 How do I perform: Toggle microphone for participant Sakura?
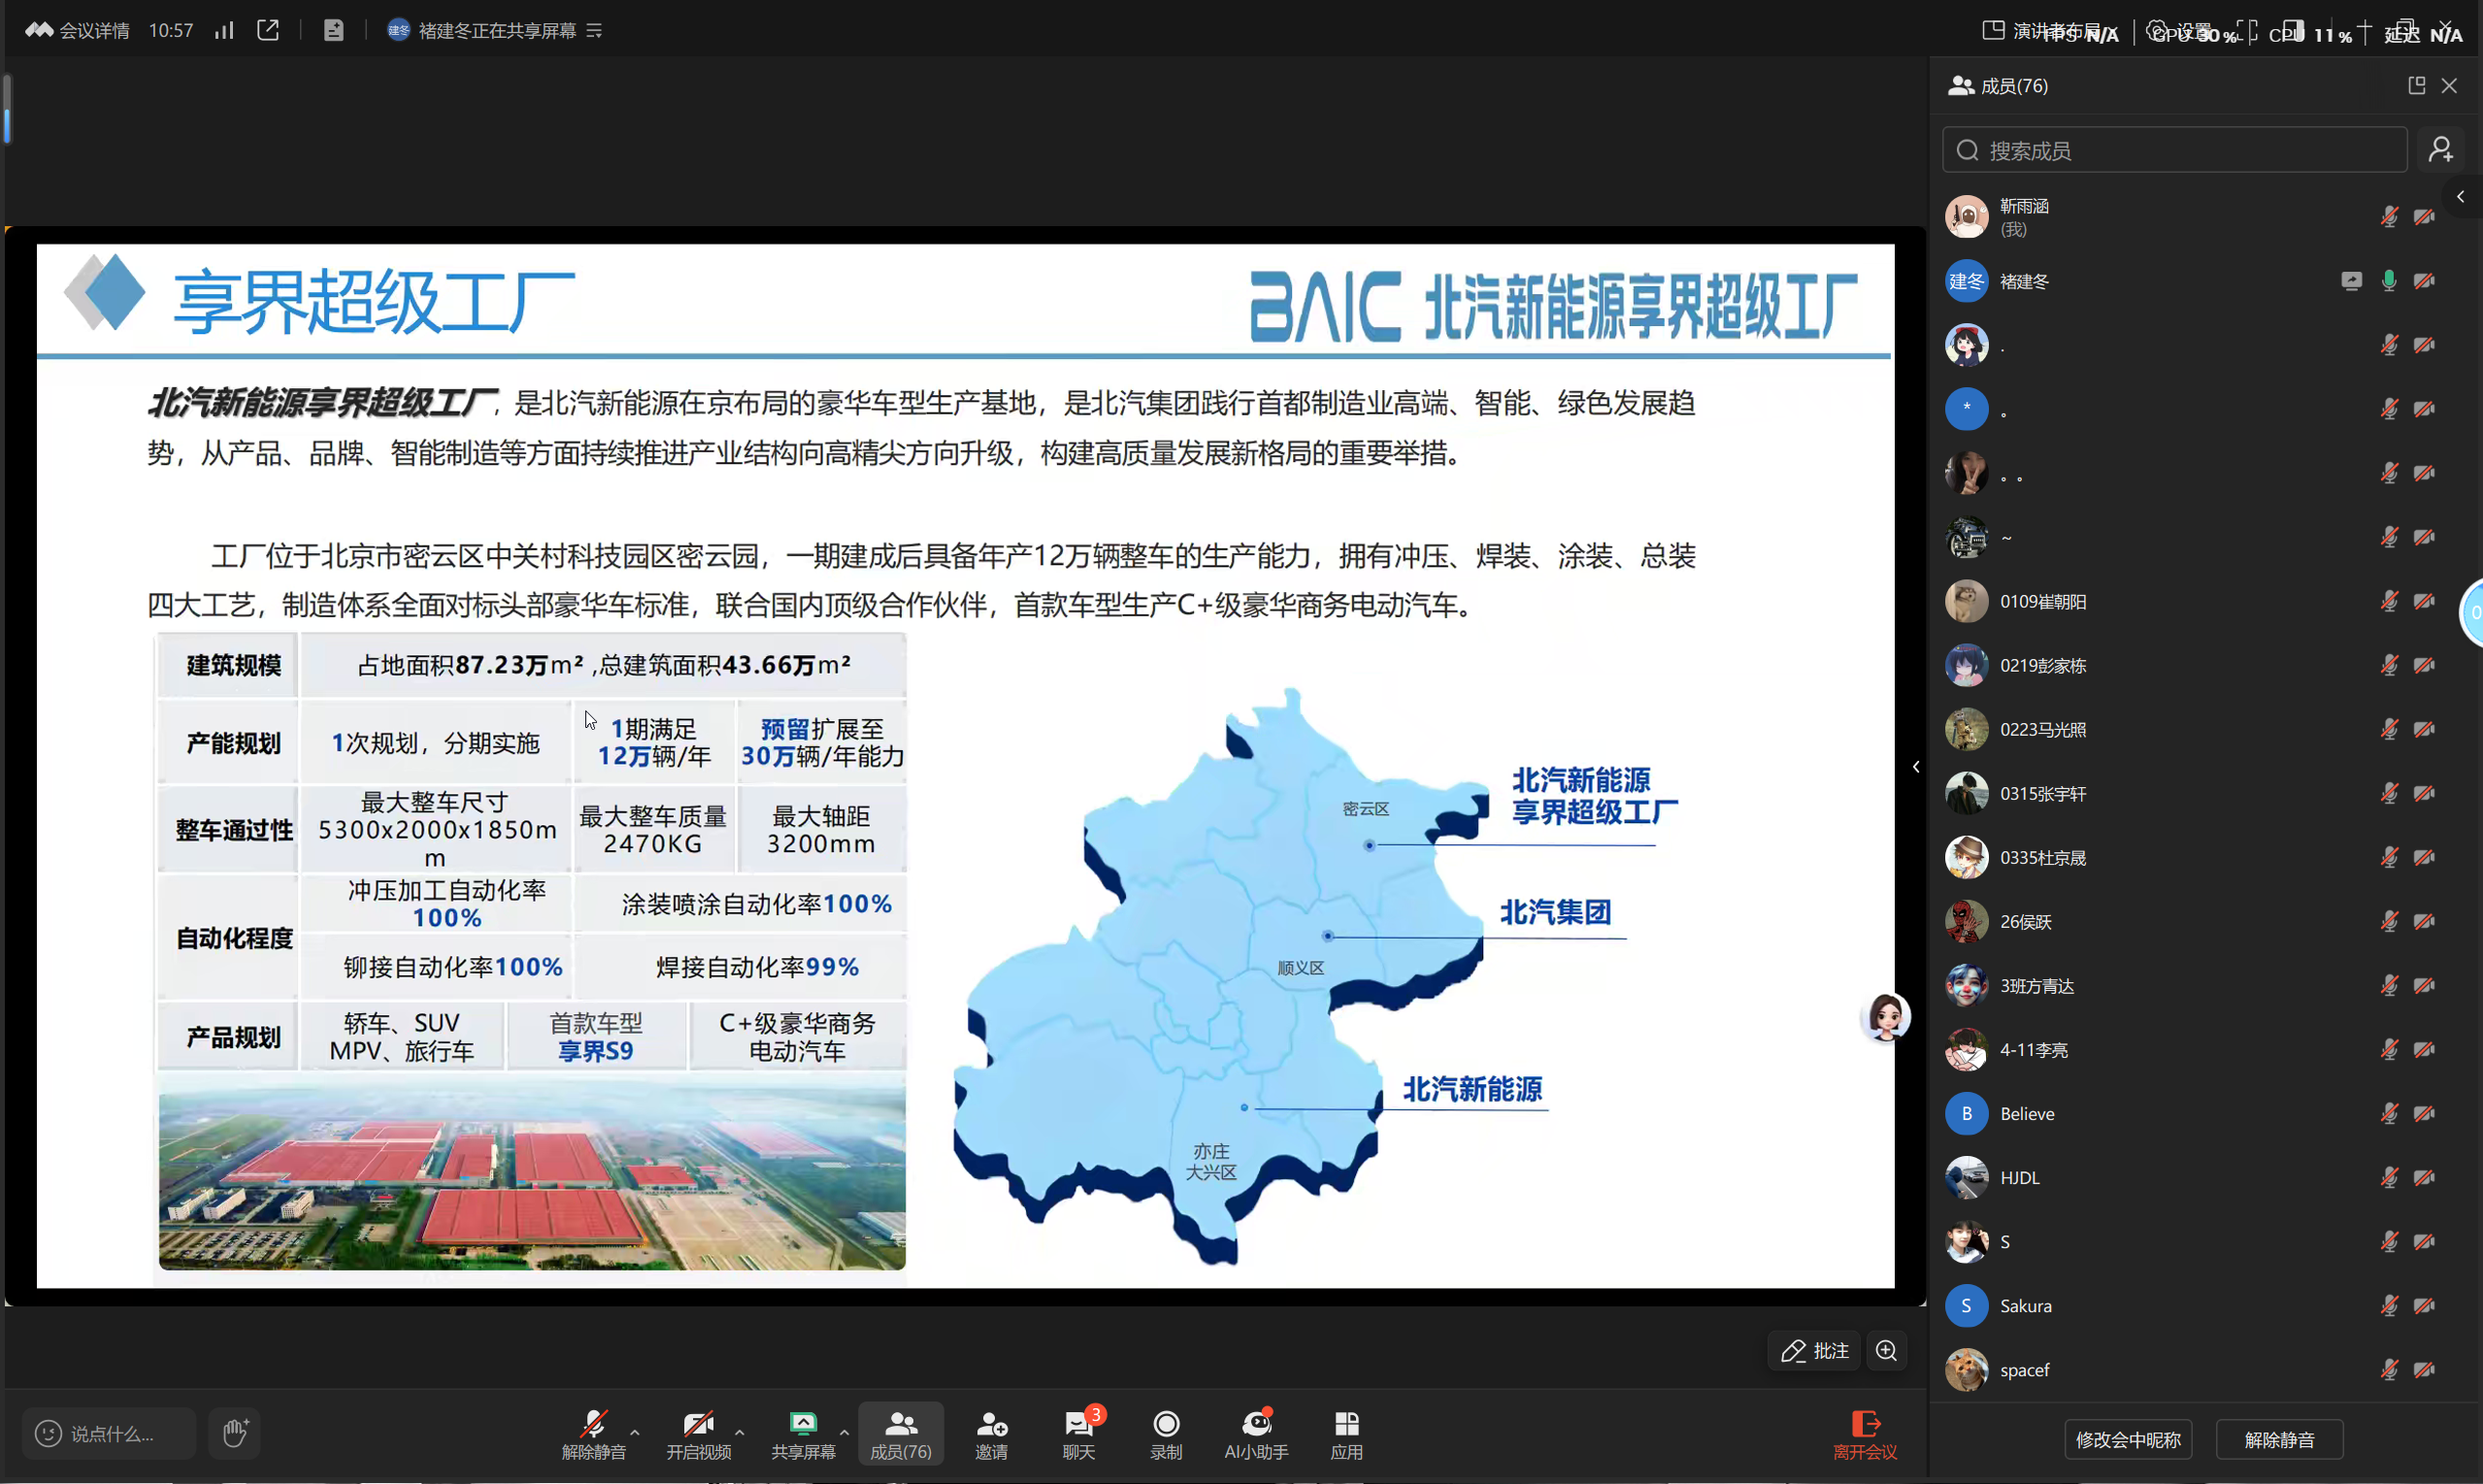coord(2389,1305)
